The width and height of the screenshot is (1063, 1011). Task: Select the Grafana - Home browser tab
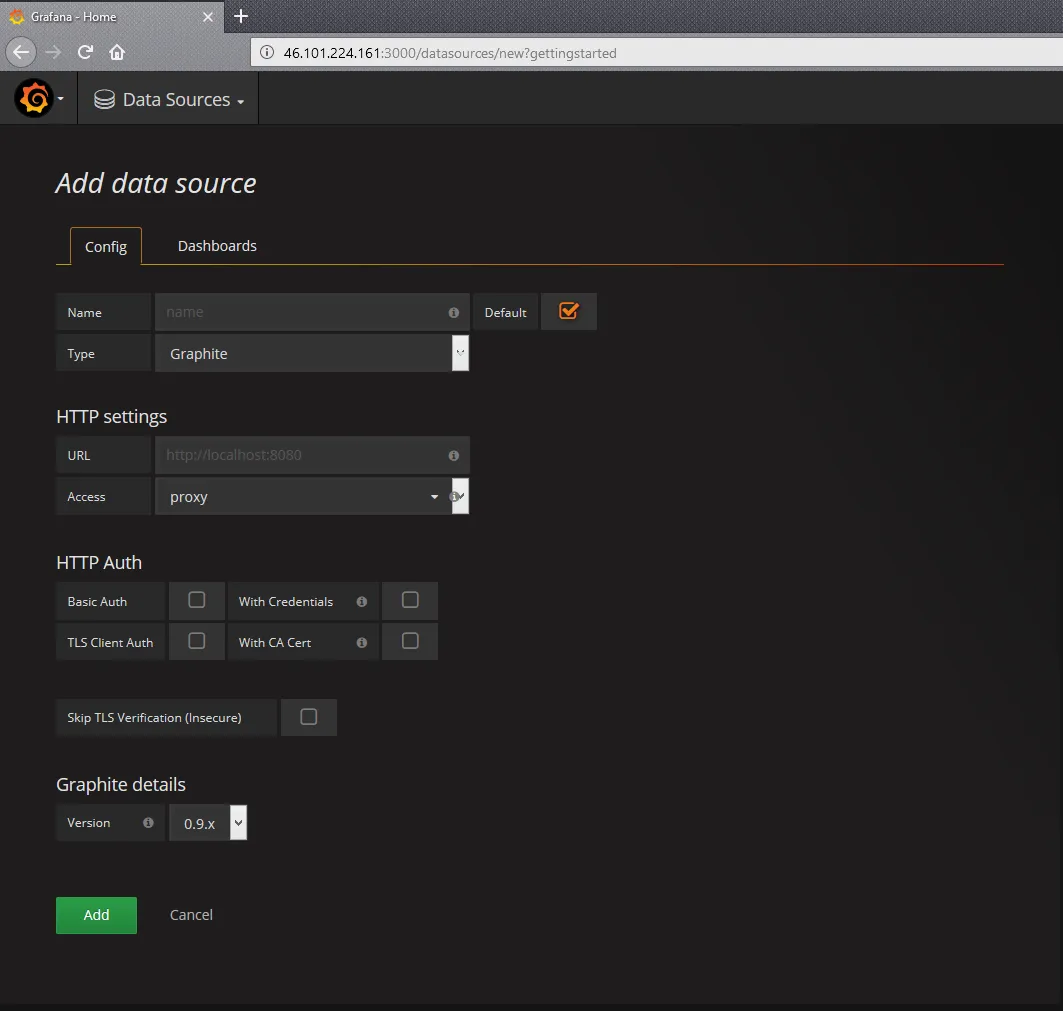tap(112, 17)
